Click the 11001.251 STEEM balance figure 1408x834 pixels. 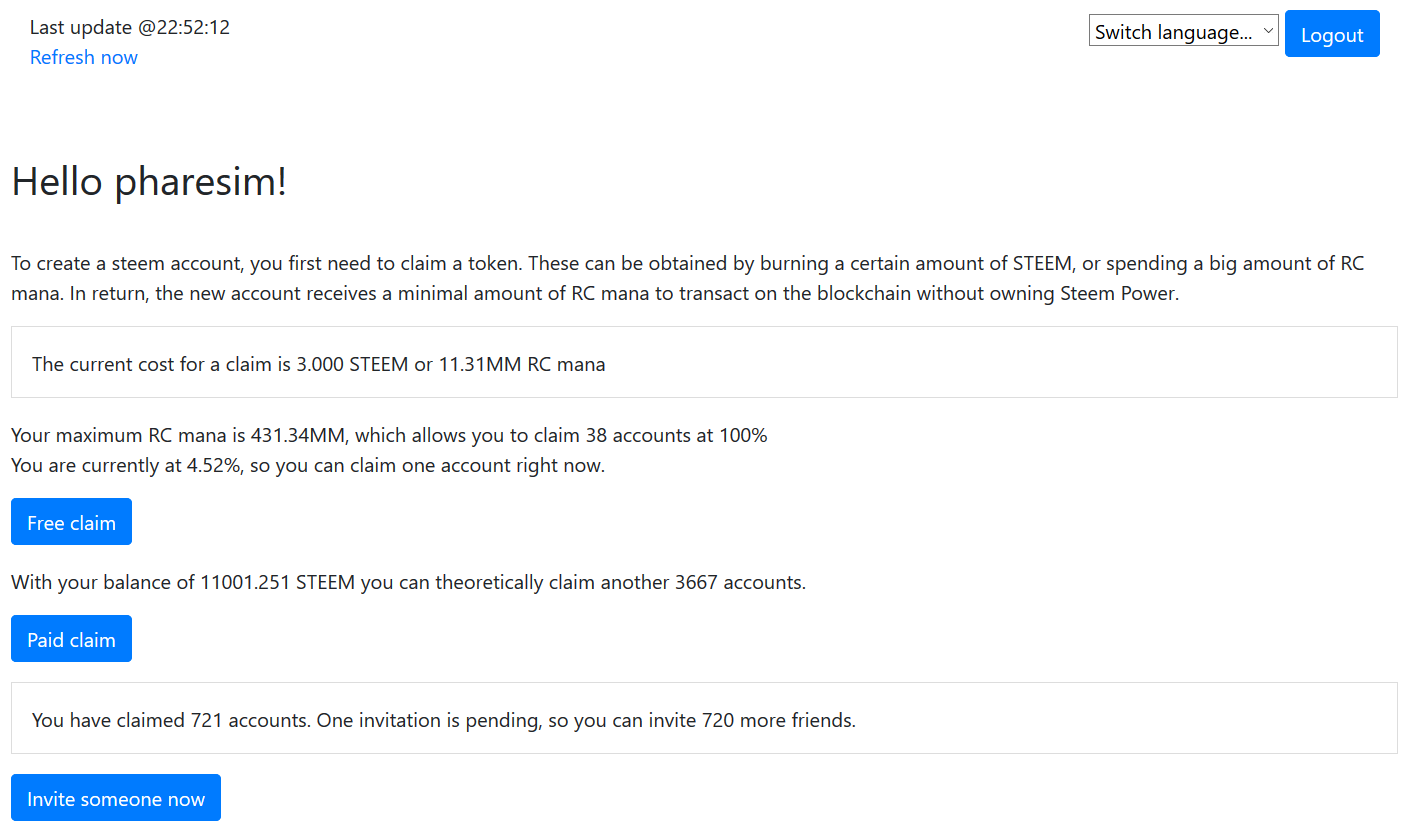pos(278,581)
